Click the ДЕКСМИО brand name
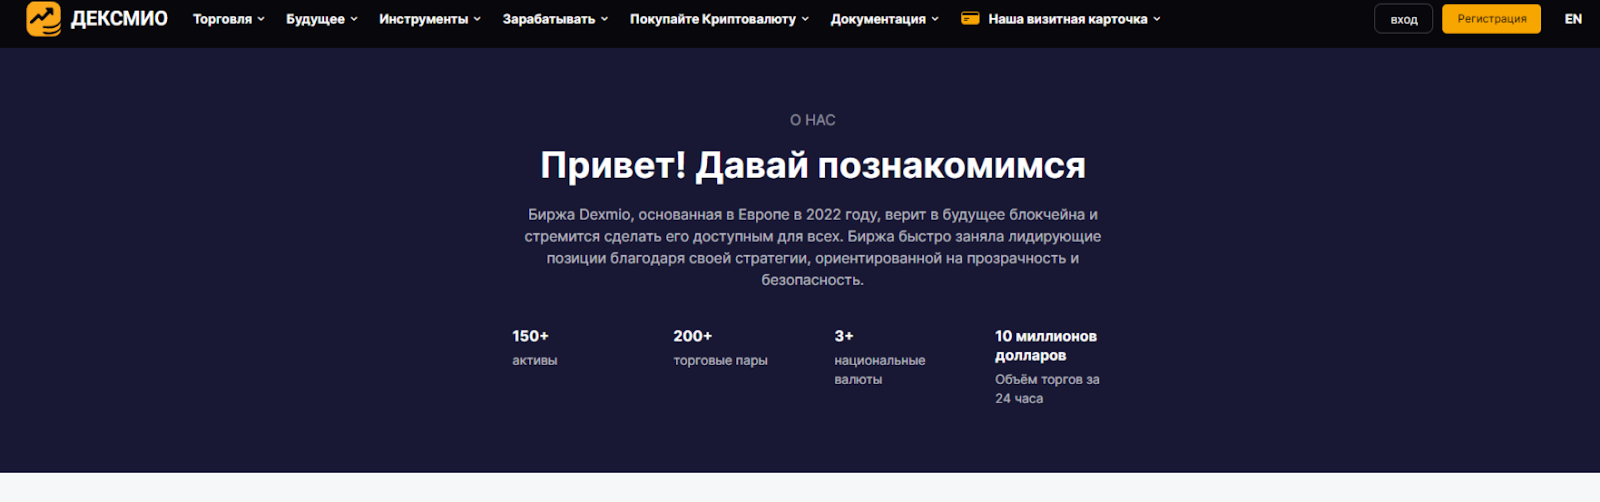The height and width of the screenshot is (502, 1600). click(119, 19)
